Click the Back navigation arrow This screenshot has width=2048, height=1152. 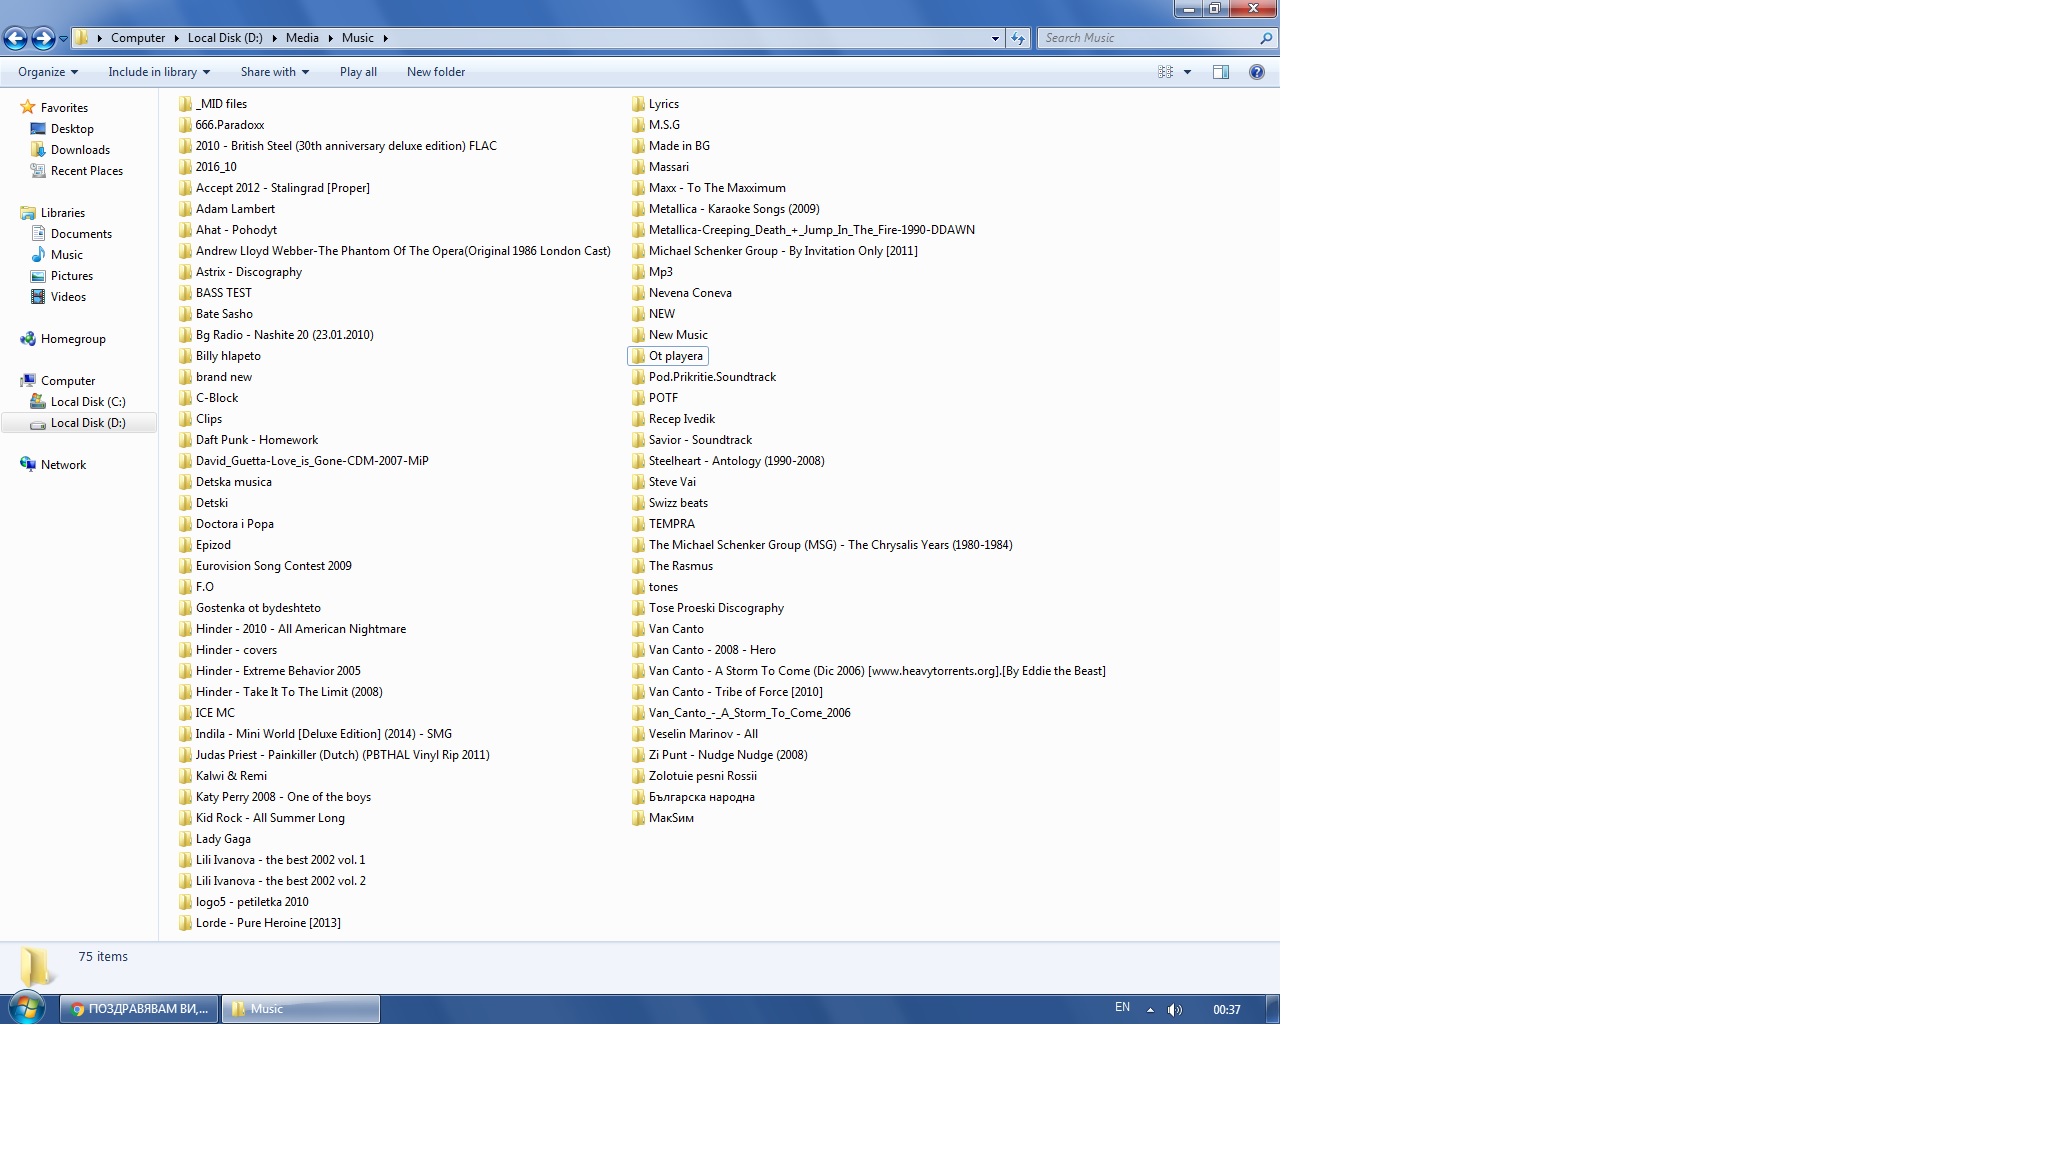coord(15,38)
